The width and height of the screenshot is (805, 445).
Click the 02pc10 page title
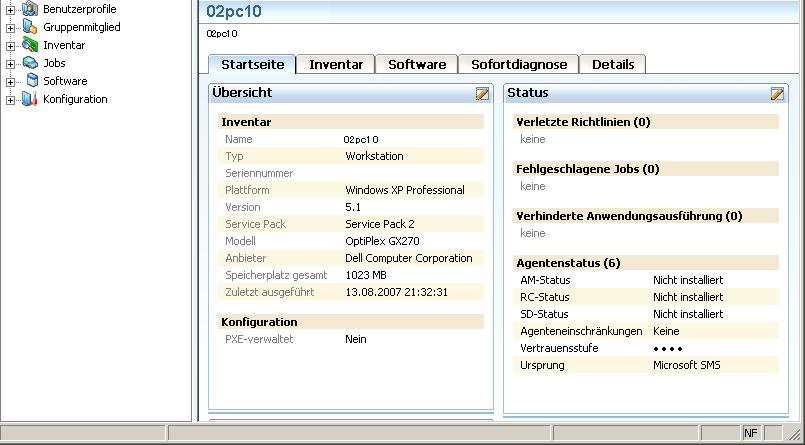tap(234, 11)
